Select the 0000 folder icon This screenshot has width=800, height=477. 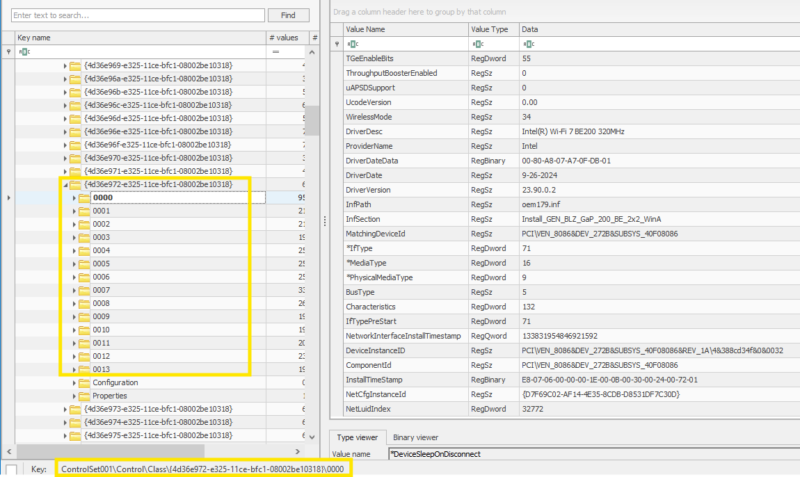[x=84, y=198]
